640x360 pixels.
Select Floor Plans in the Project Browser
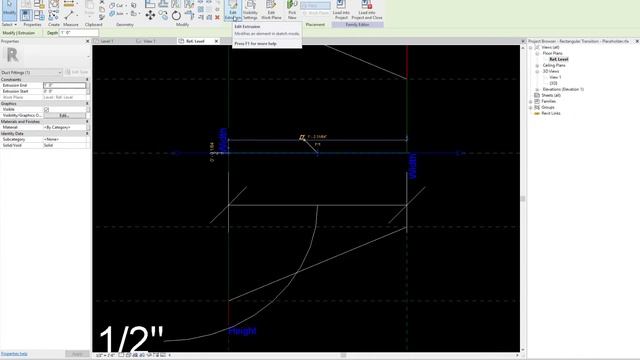click(552, 53)
